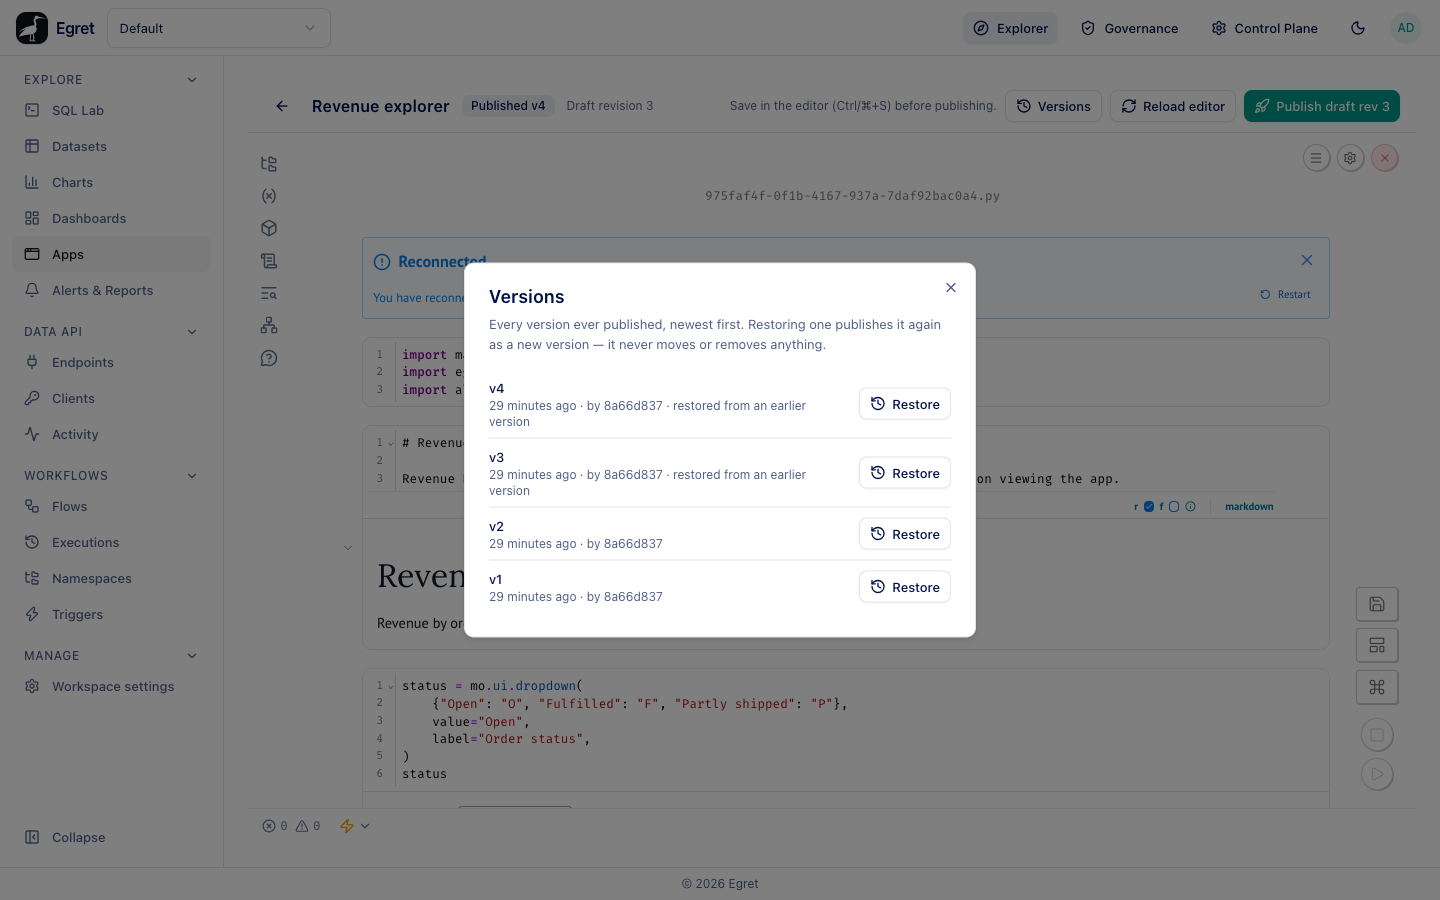
Task: Open Workspace settings
Action: (x=112, y=686)
